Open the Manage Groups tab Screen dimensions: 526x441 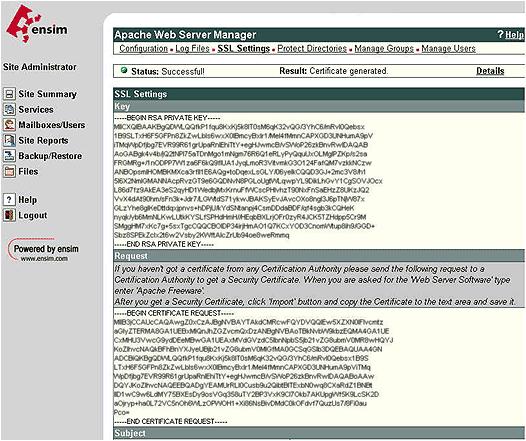point(384,49)
